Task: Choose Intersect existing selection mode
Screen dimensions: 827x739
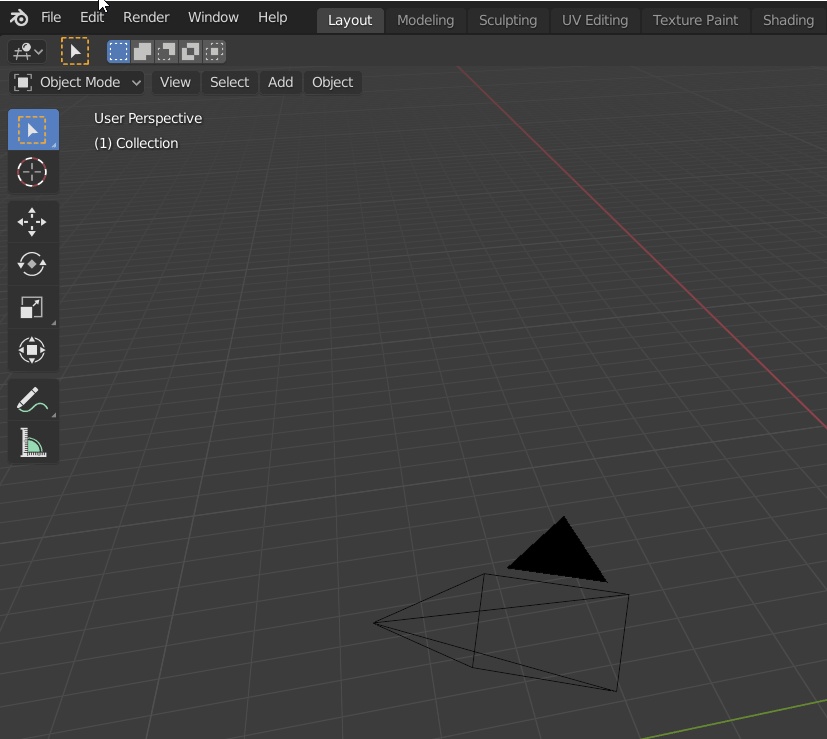Action: (214, 52)
